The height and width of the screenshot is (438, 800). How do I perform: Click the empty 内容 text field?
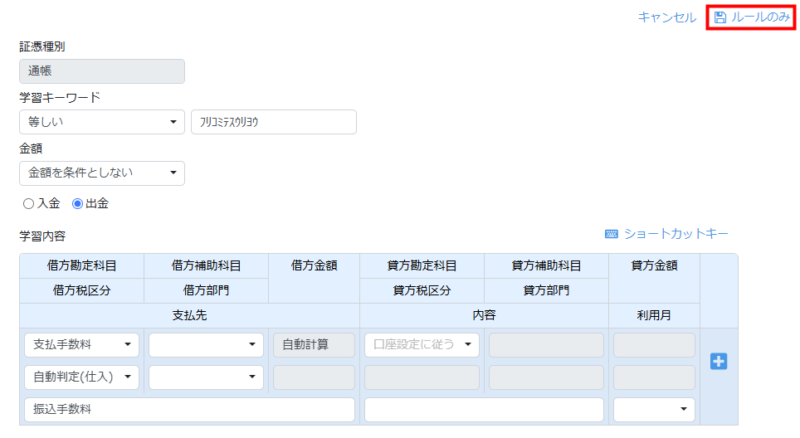pyautogui.click(x=484, y=410)
